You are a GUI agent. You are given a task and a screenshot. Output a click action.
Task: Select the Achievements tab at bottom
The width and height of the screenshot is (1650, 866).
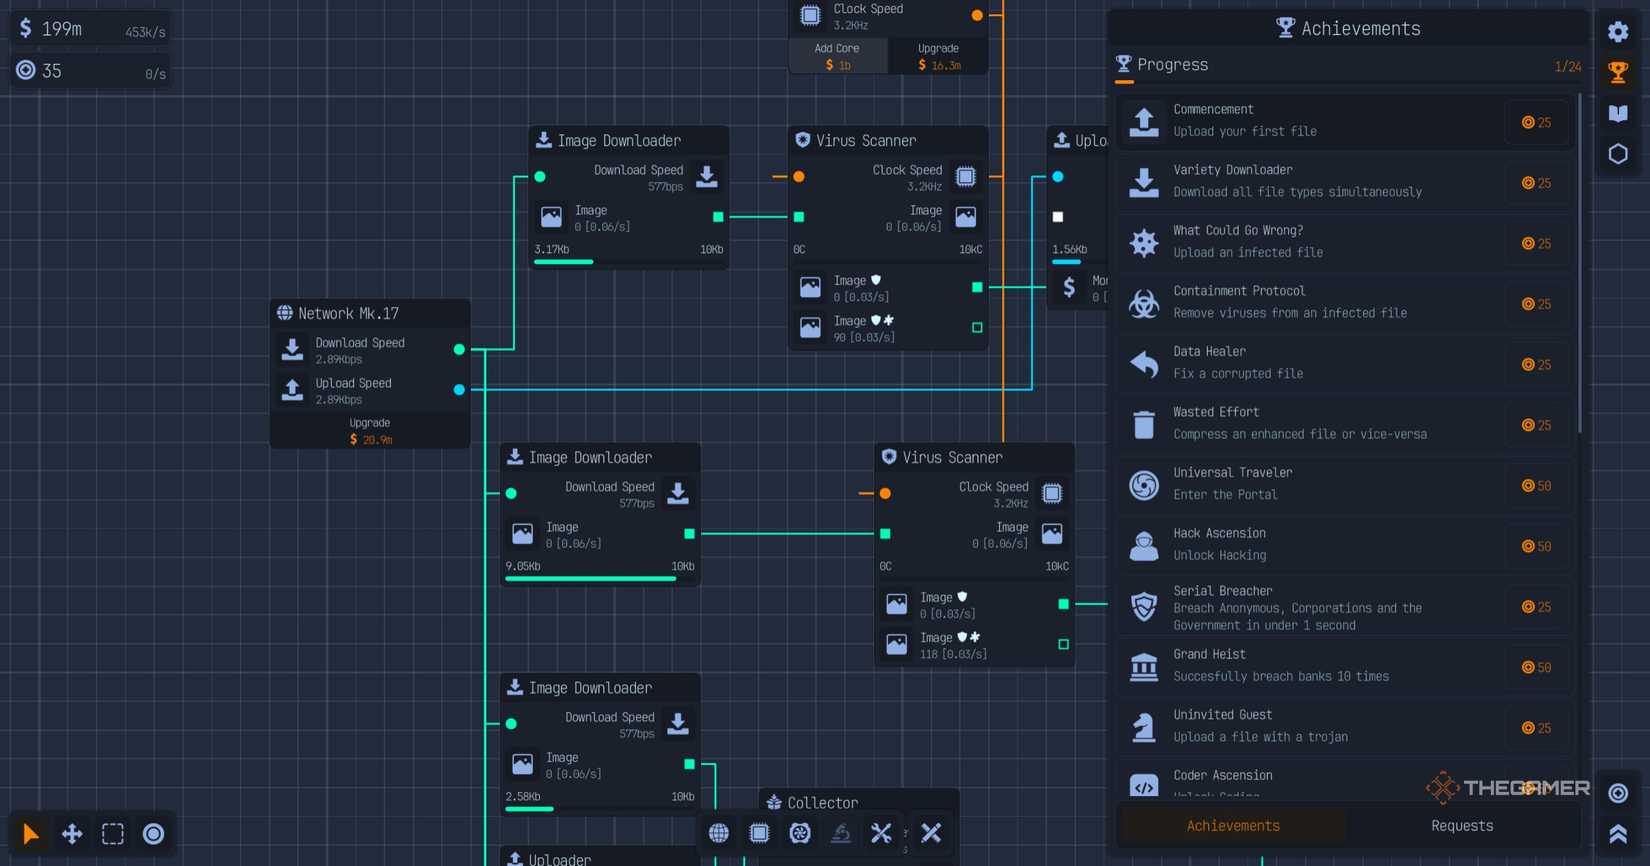1232,826
